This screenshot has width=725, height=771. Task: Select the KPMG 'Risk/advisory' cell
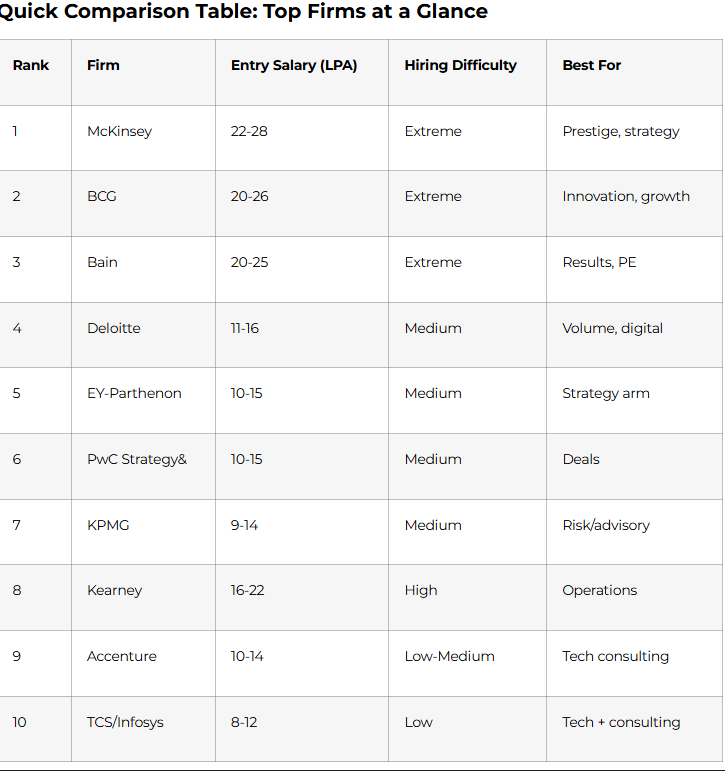[606, 525]
